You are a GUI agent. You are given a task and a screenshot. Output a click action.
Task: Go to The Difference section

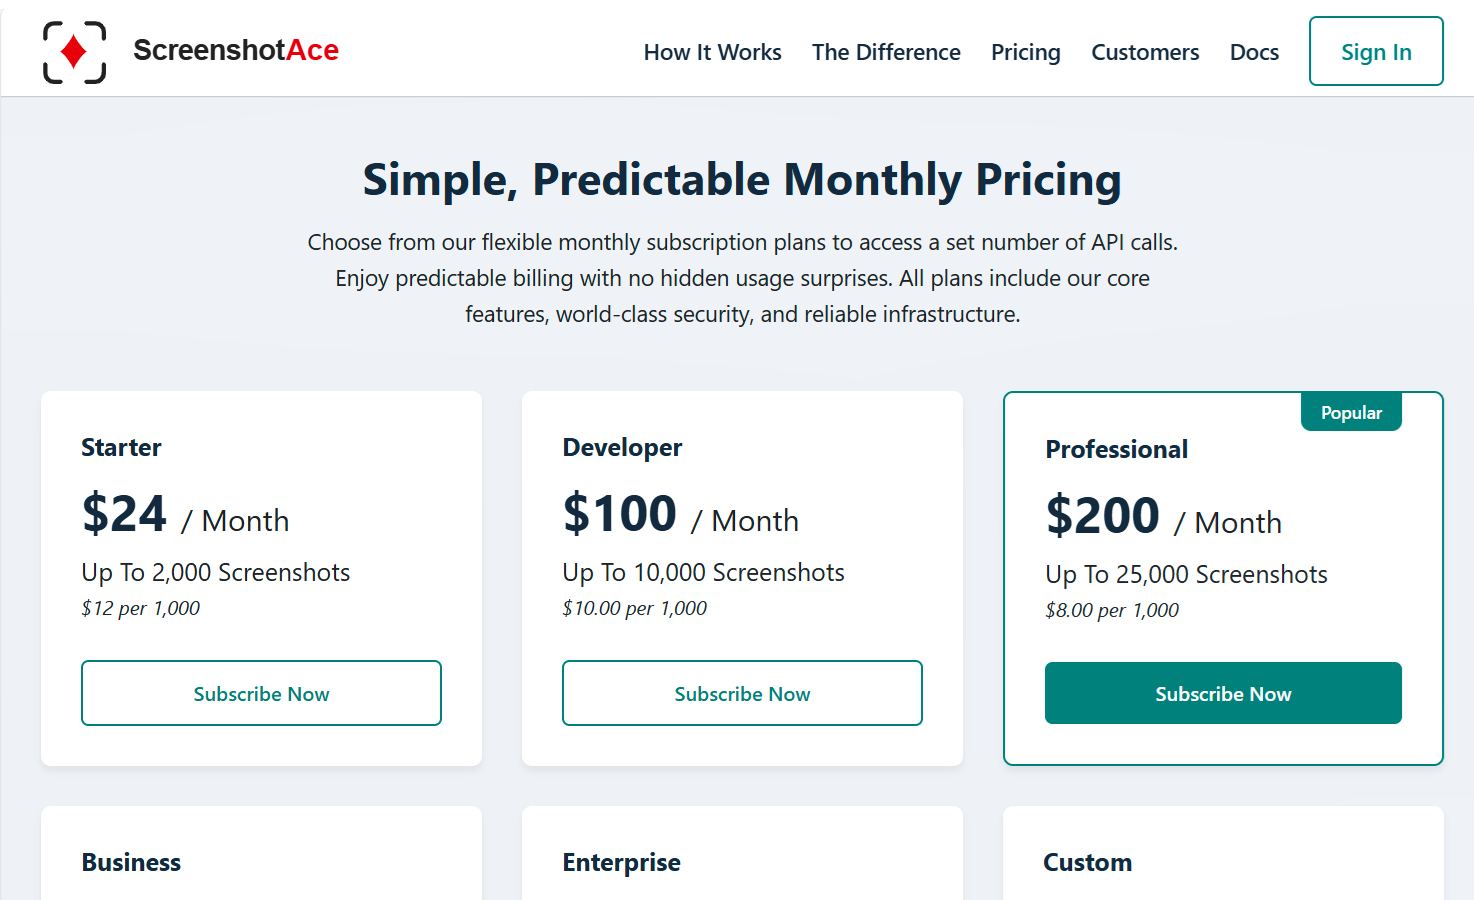click(886, 52)
